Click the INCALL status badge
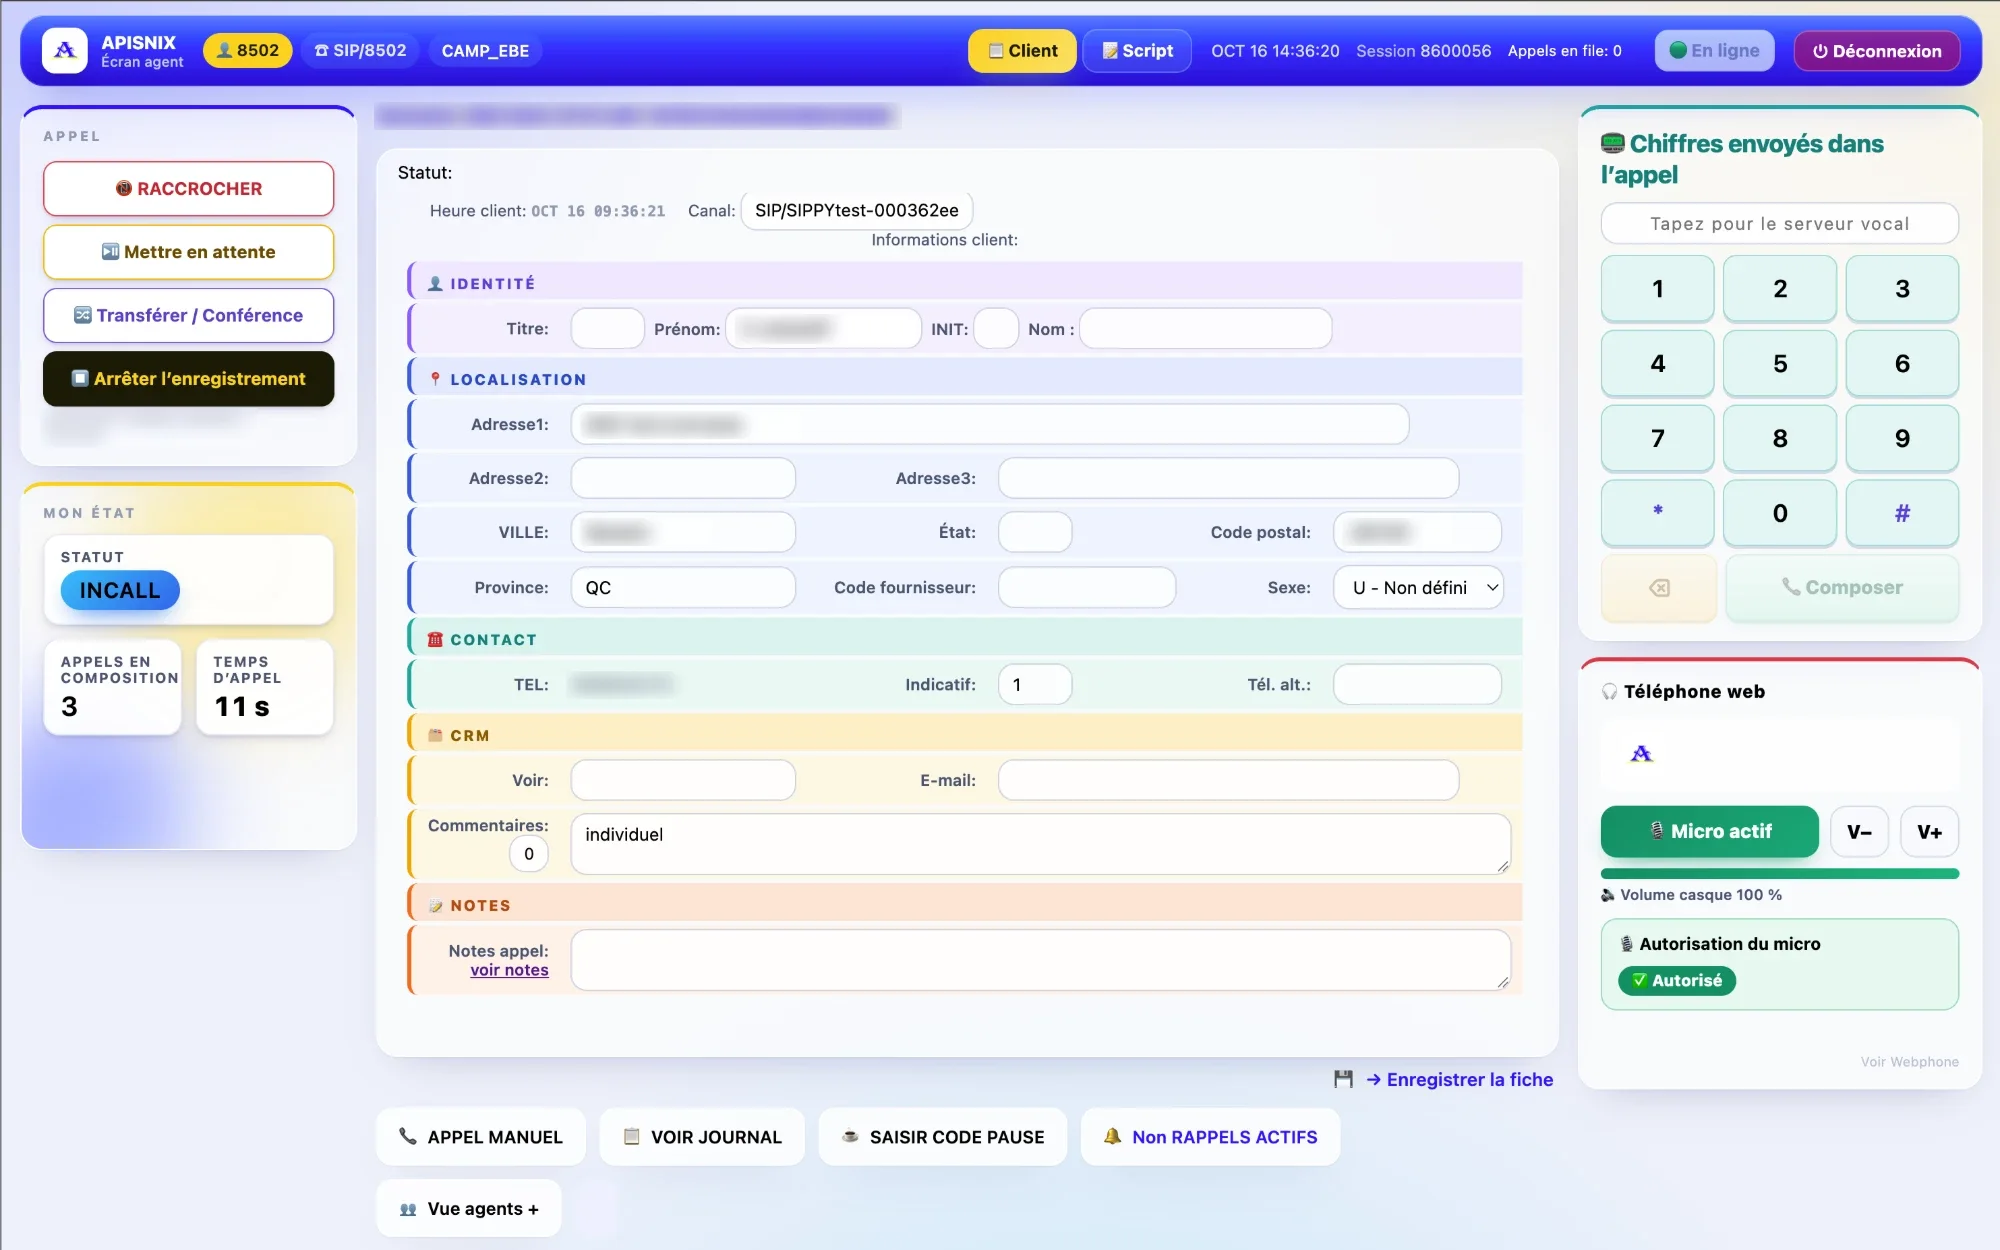This screenshot has width=2000, height=1250. 120,590
